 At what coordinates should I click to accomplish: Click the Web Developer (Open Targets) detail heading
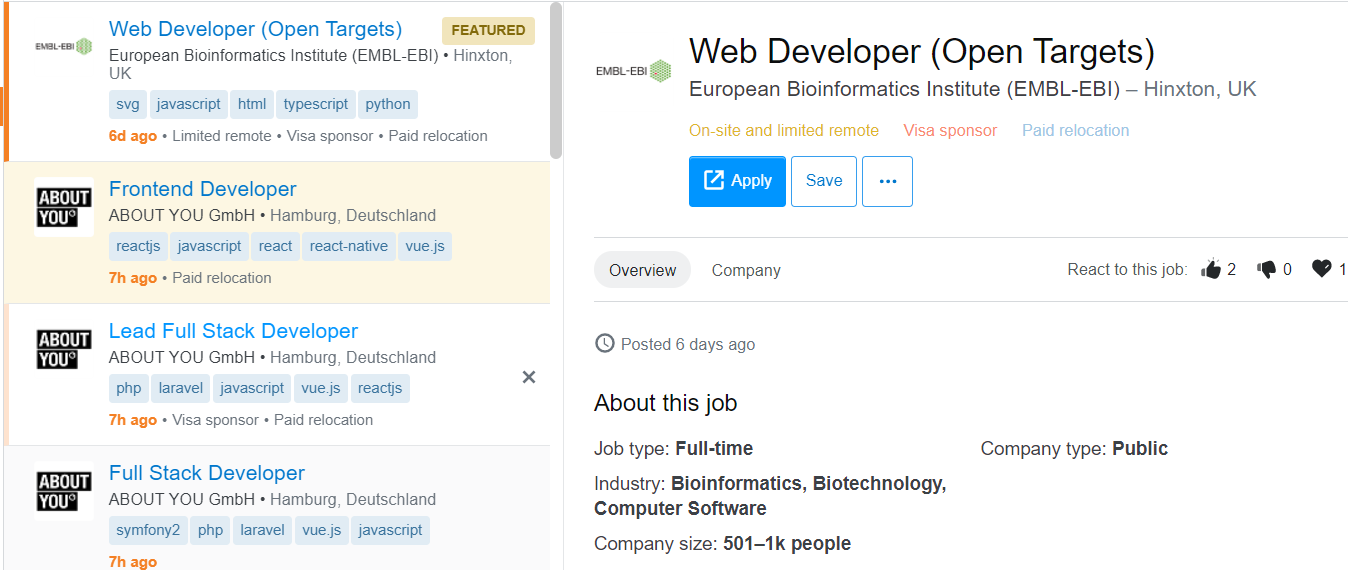[922, 51]
